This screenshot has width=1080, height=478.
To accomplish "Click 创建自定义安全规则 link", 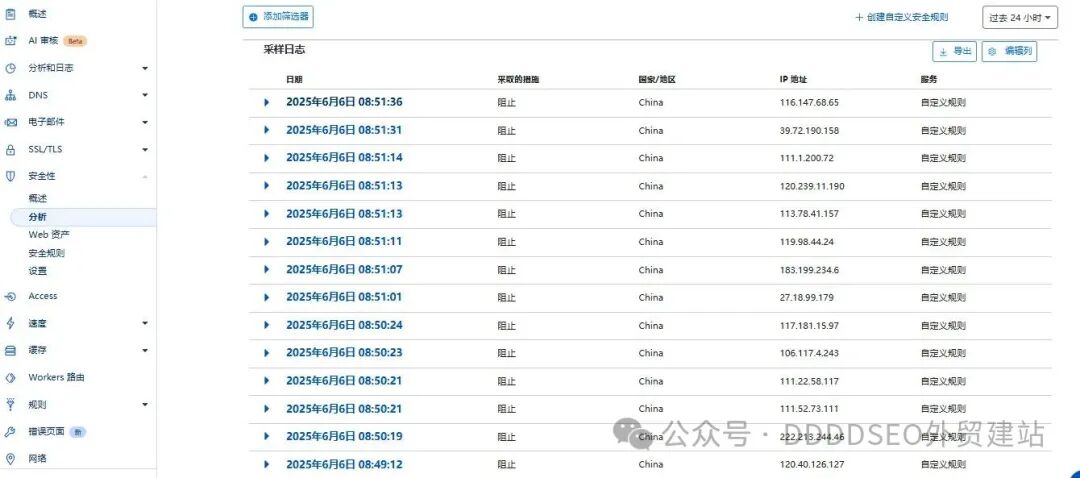I will (x=901, y=17).
